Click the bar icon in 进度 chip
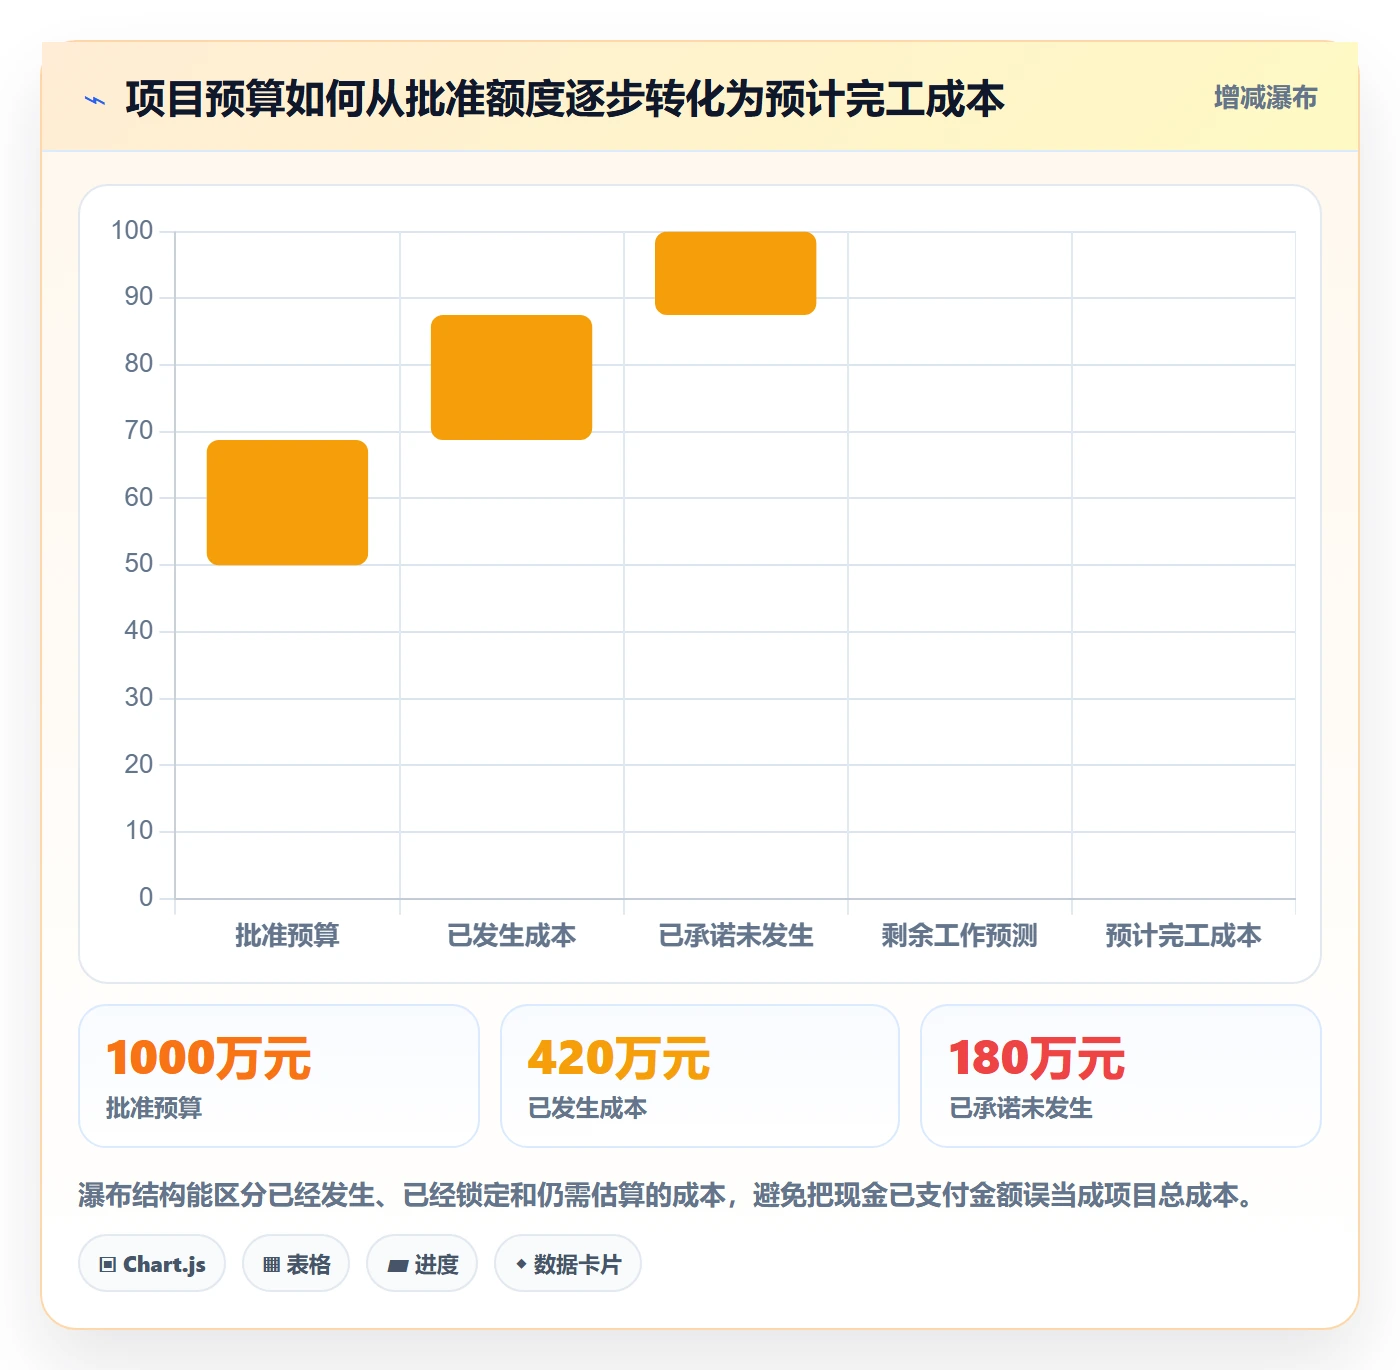 (397, 1266)
